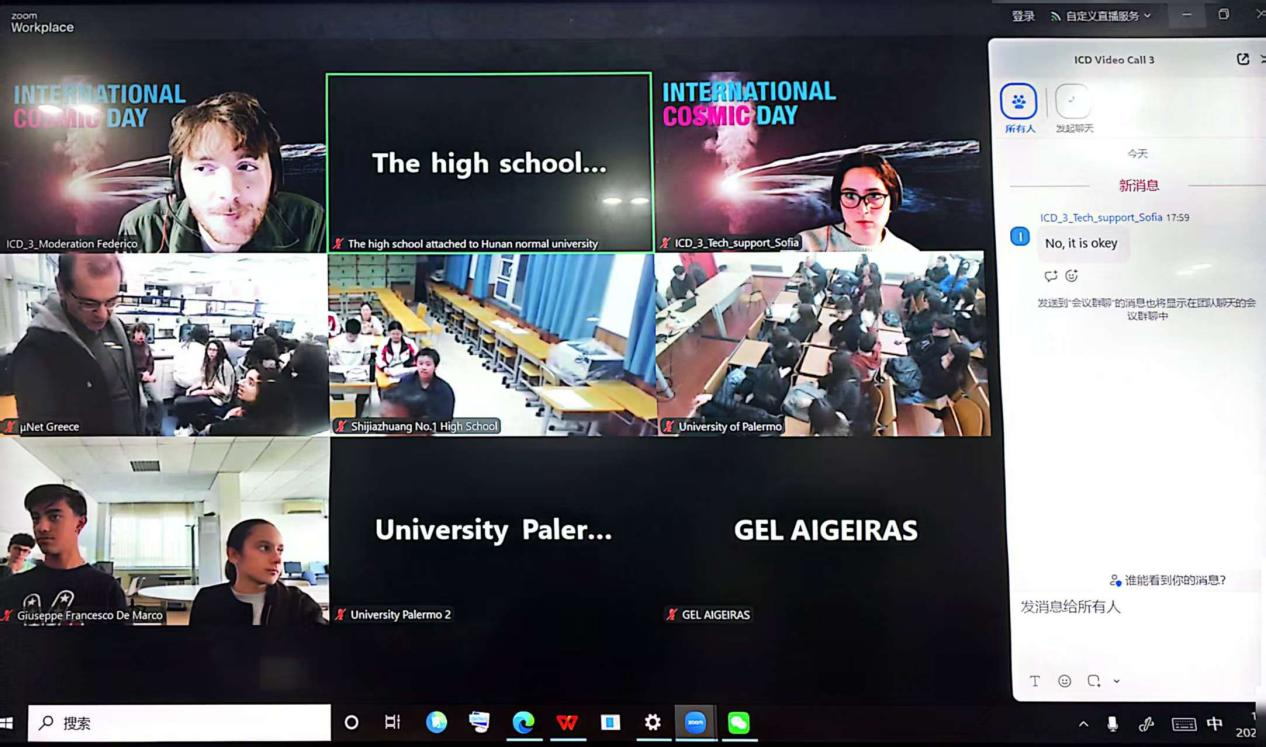Expand hidden system tray icons
The width and height of the screenshot is (1266, 747).
coord(1083,723)
